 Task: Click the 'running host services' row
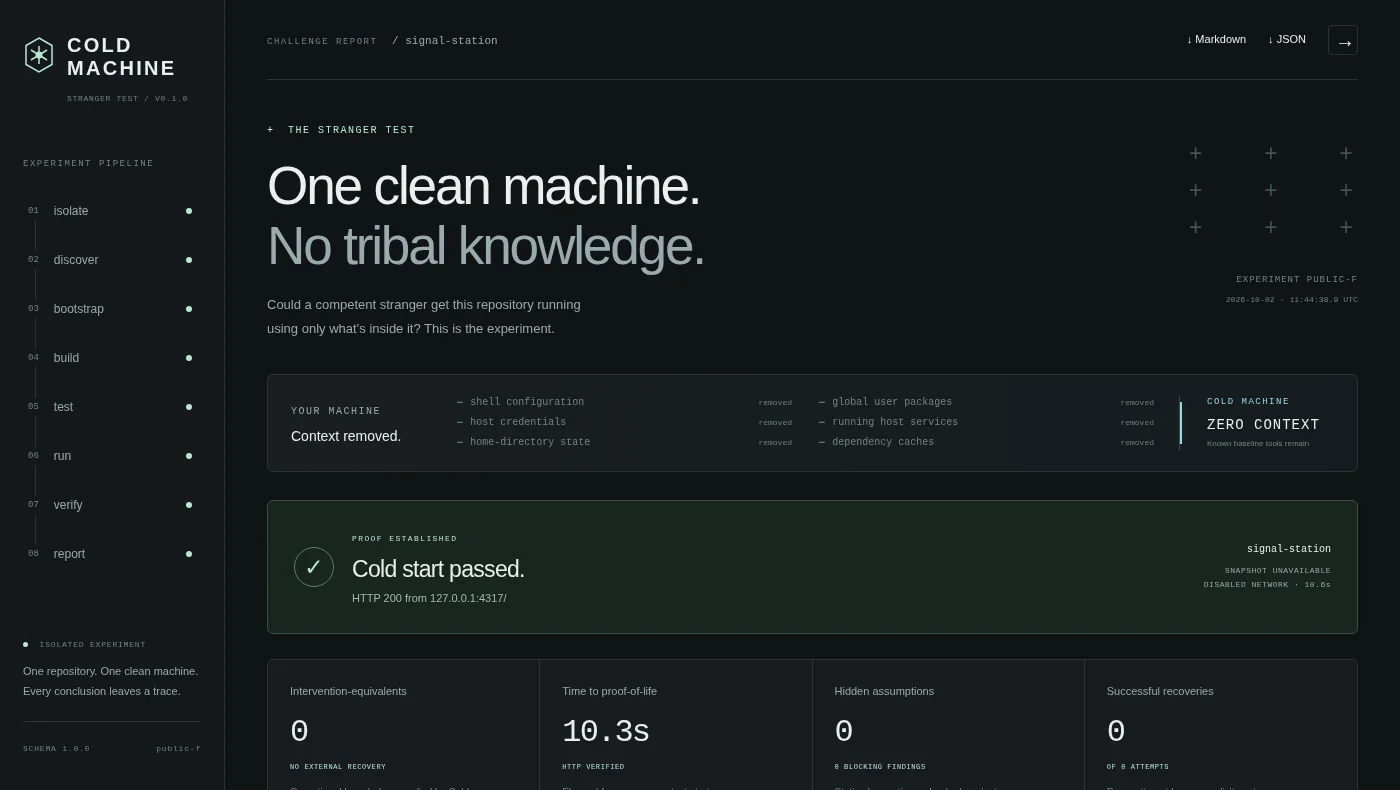986,422
